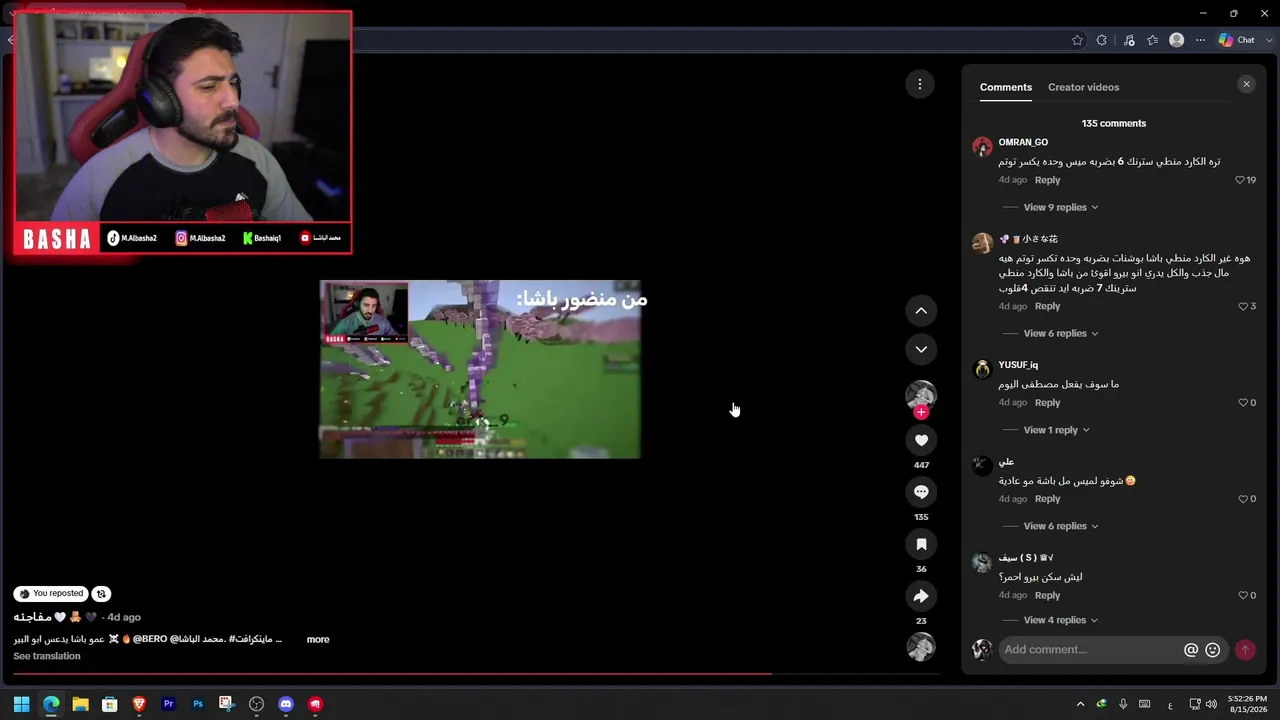1280x720 pixels.
Task: Like the comment by OMRAN_GO
Action: coord(1240,180)
